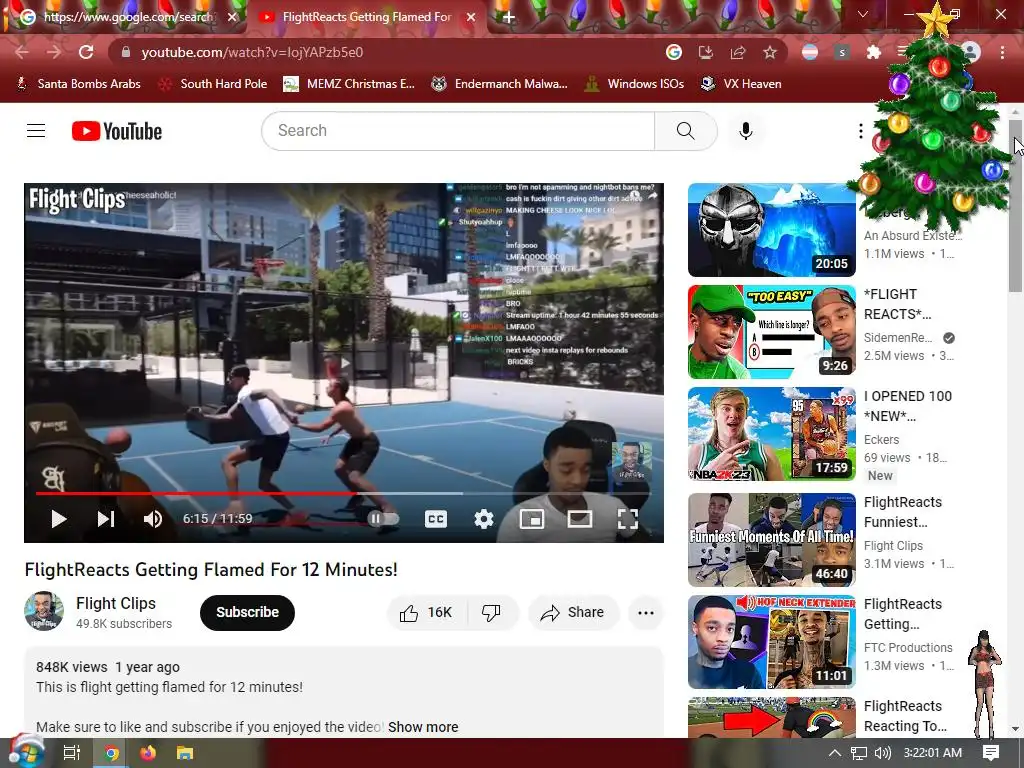Start voice search with microphone icon
Screen dimensions: 1024x768
(746, 131)
